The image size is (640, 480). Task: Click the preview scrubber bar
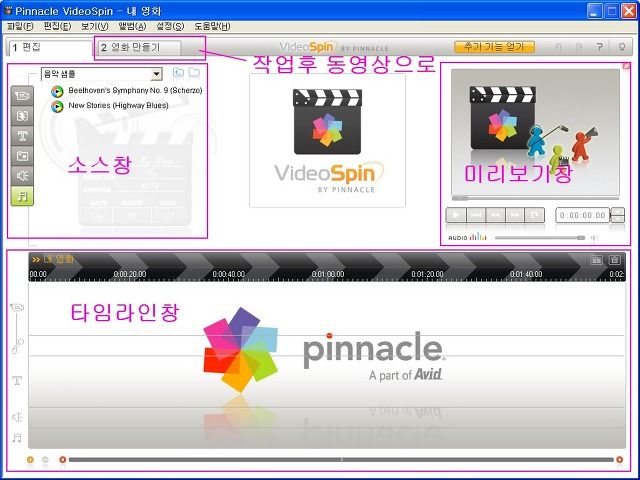(x=536, y=198)
